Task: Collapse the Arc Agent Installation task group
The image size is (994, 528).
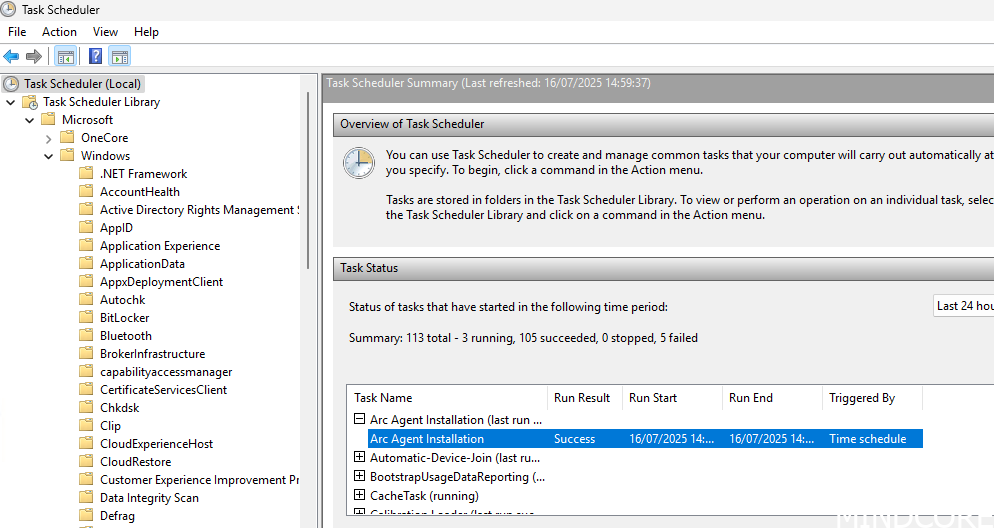Action: [x=360, y=420]
